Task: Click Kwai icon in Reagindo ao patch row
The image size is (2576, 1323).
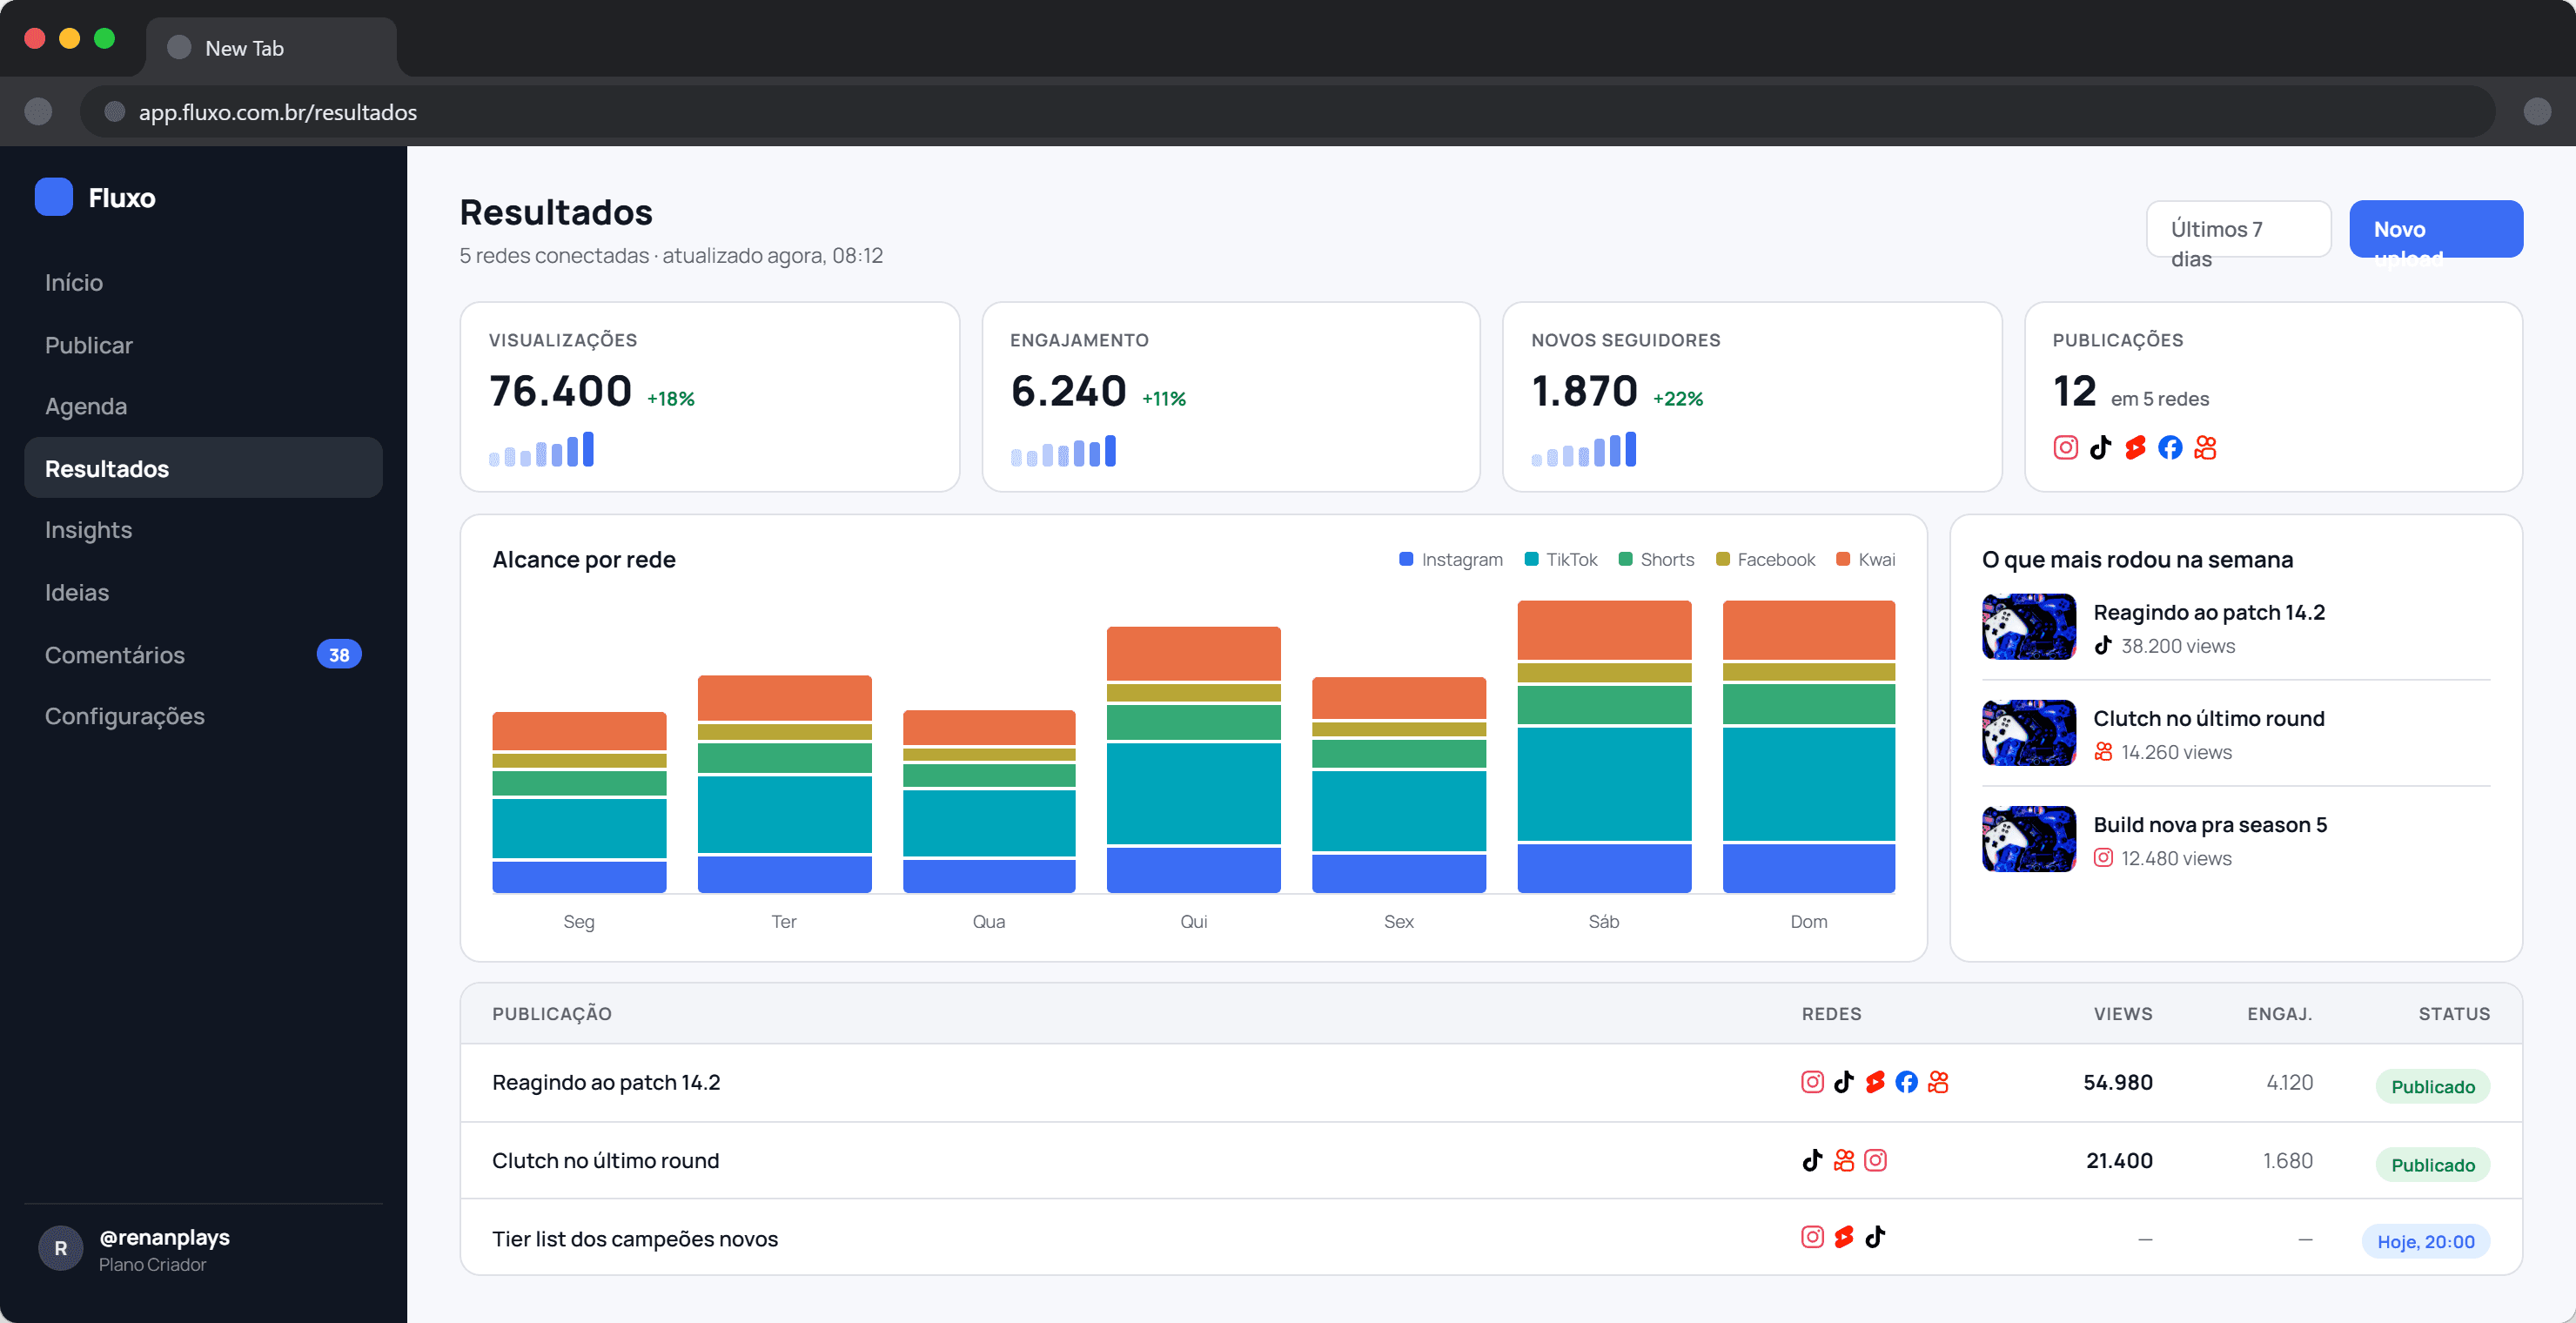Action: [x=1938, y=1082]
